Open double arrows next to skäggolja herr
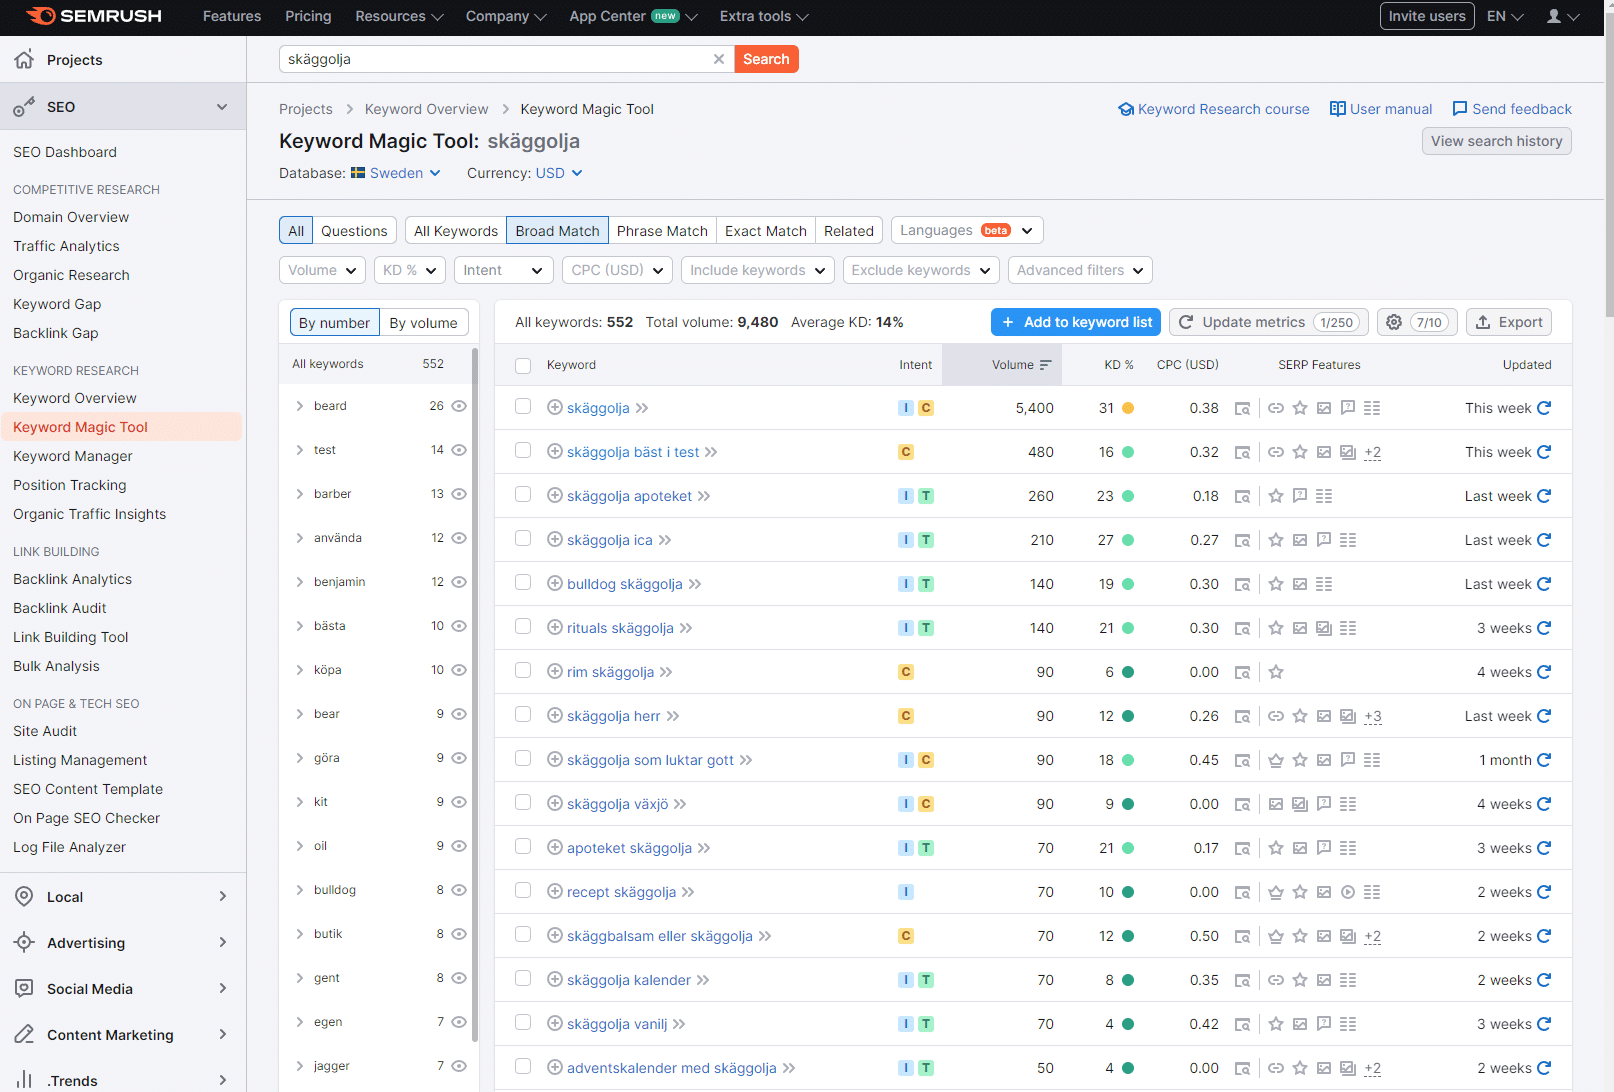1614x1092 pixels. click(x=673, y=716)
